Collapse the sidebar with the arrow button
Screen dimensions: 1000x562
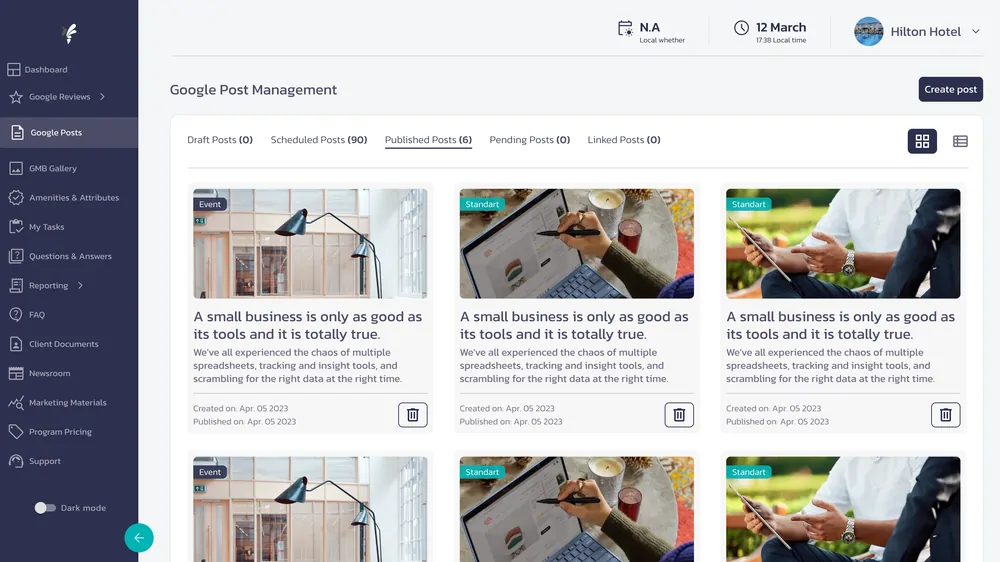[x=139, y=538]
